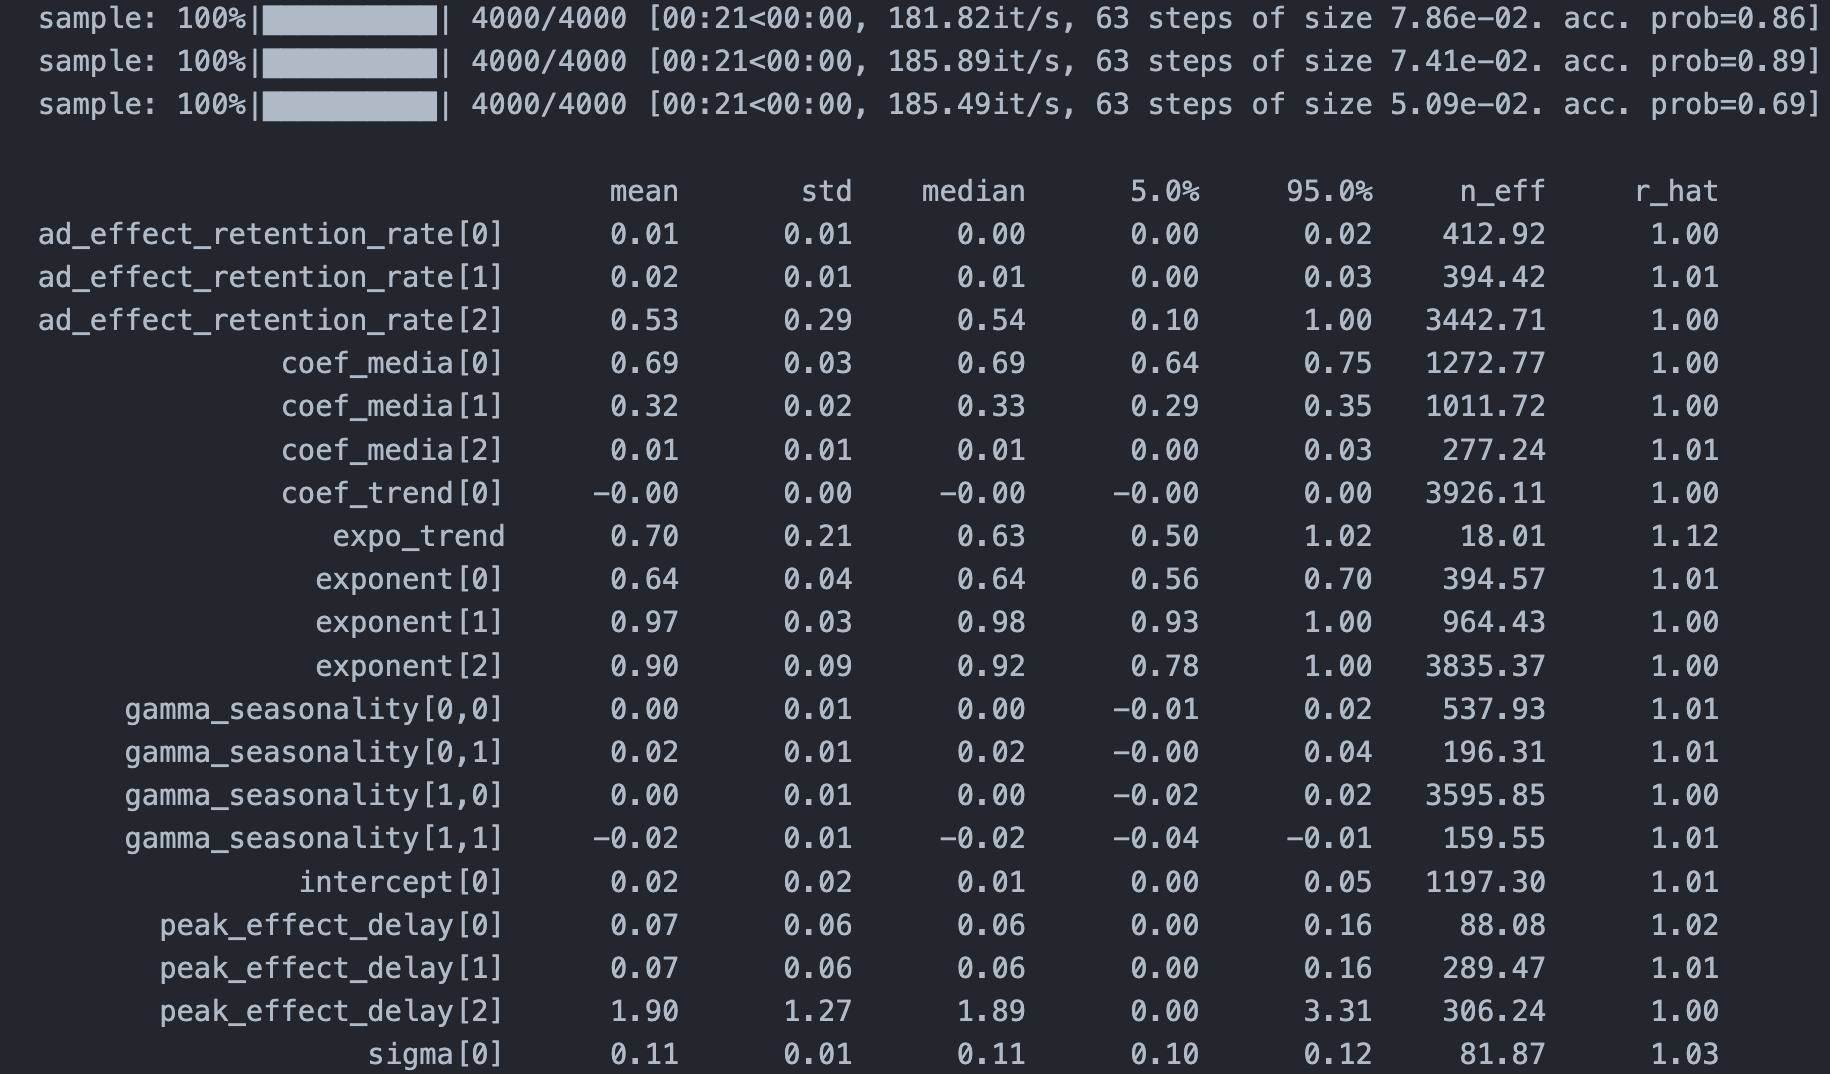Click the expo_trend row label
The height and width of the screenshot is (1074, 1830).
tap(418, 537)
